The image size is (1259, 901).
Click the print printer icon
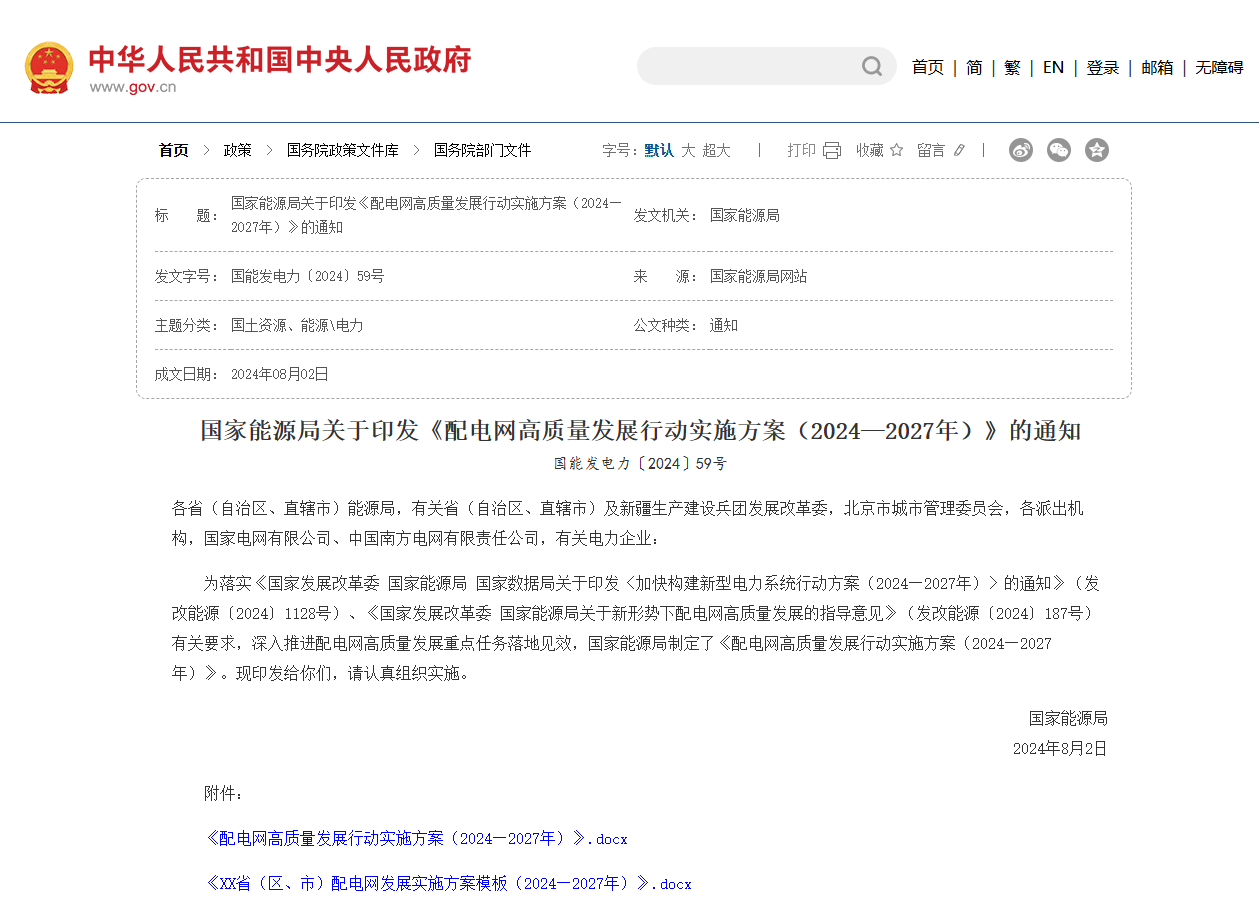pyautogui.click(x=832, y=150)
